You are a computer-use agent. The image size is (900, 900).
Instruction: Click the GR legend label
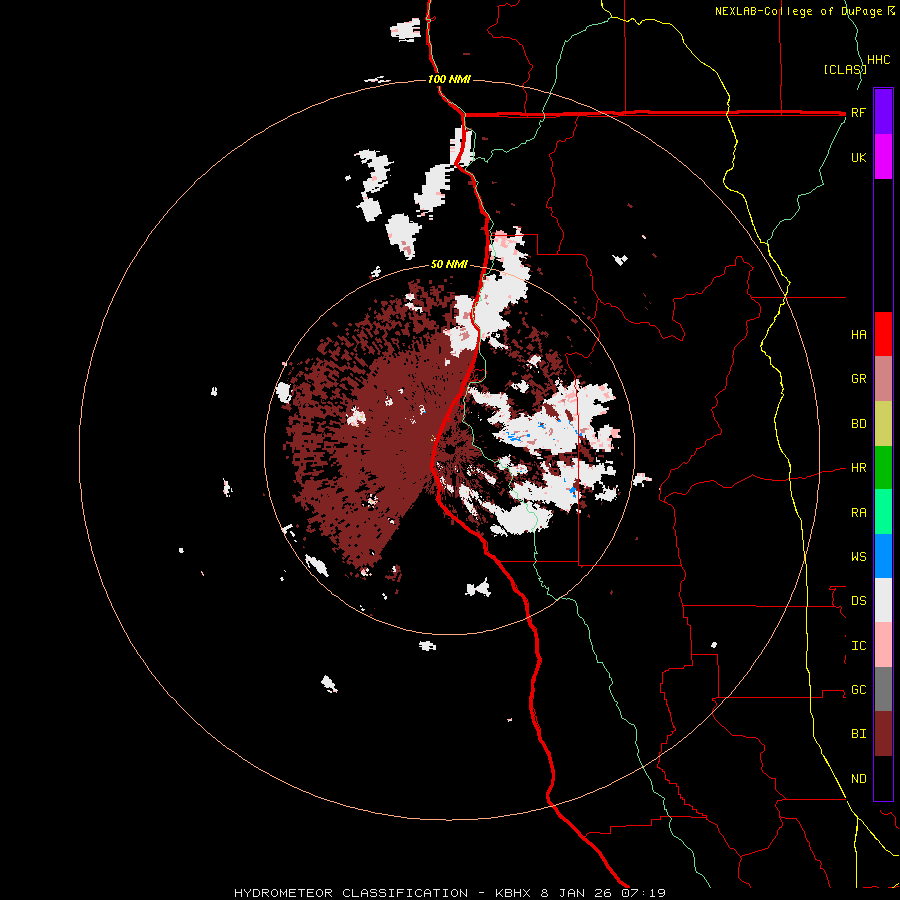coord(859,379)
